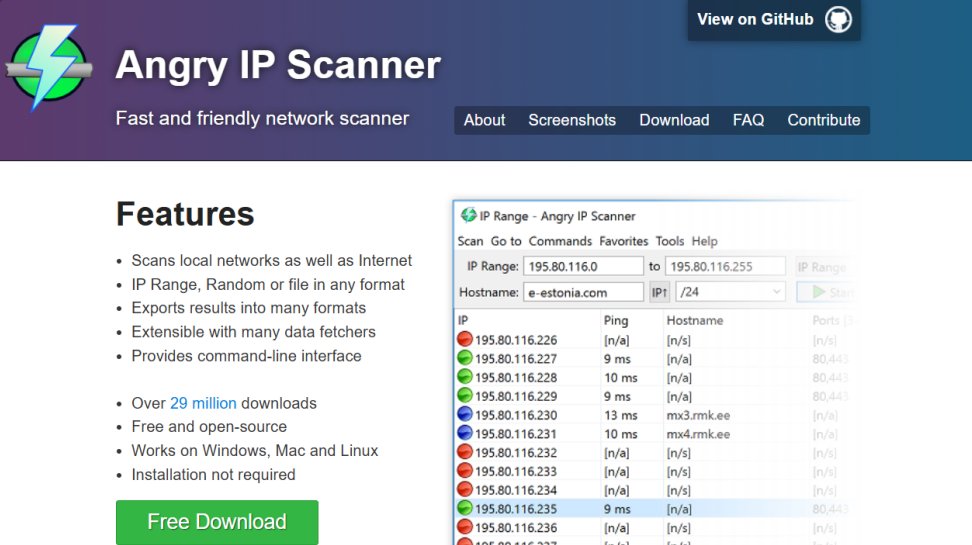The width and height of the screenshot is (972, 545).
Task: Click red status icon for 195.80.116.233
Action: pos(465,470)
